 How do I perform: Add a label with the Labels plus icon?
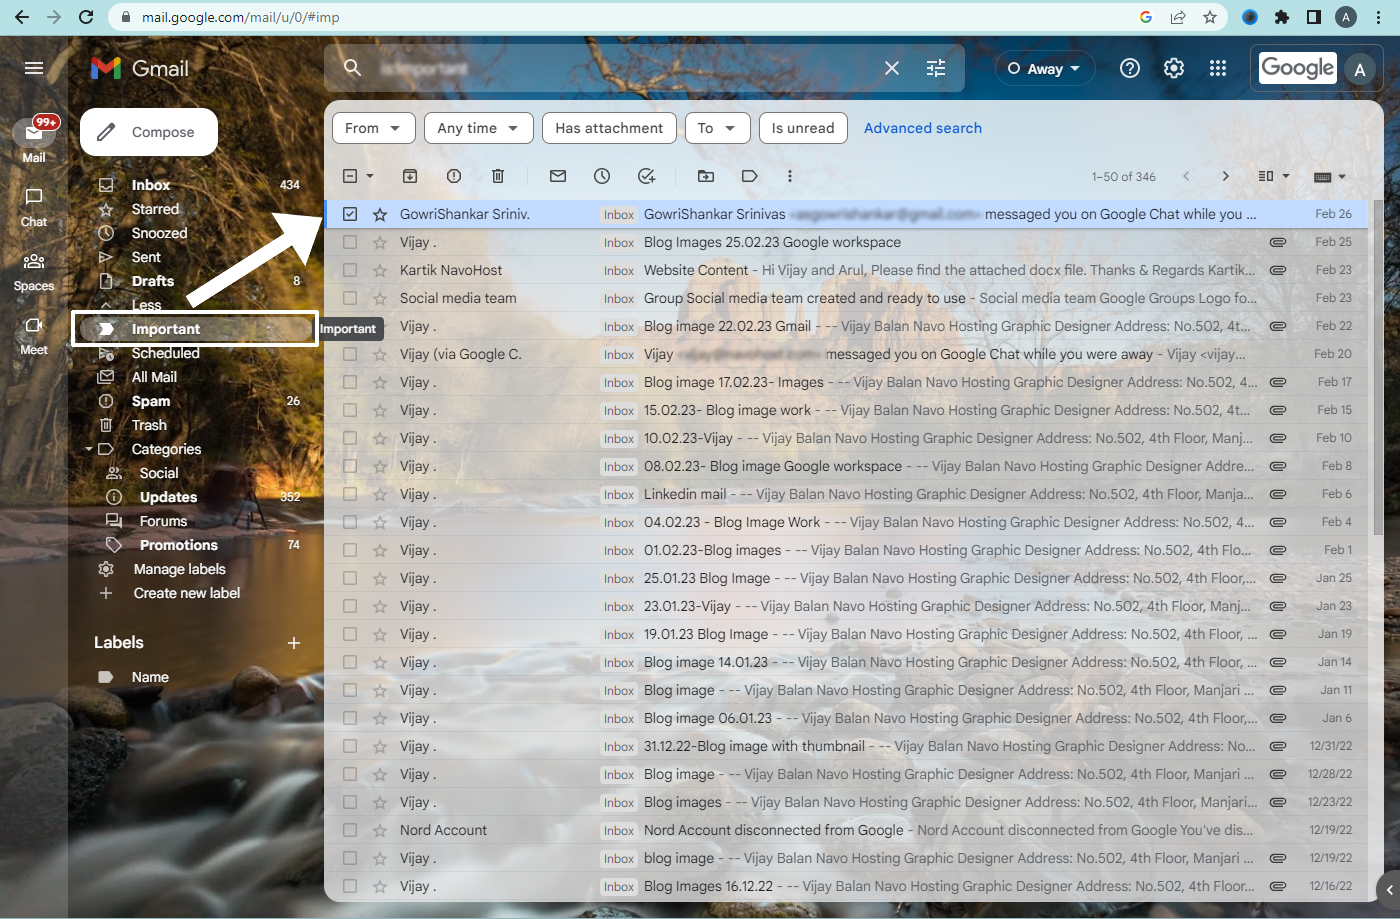point(294,643)
